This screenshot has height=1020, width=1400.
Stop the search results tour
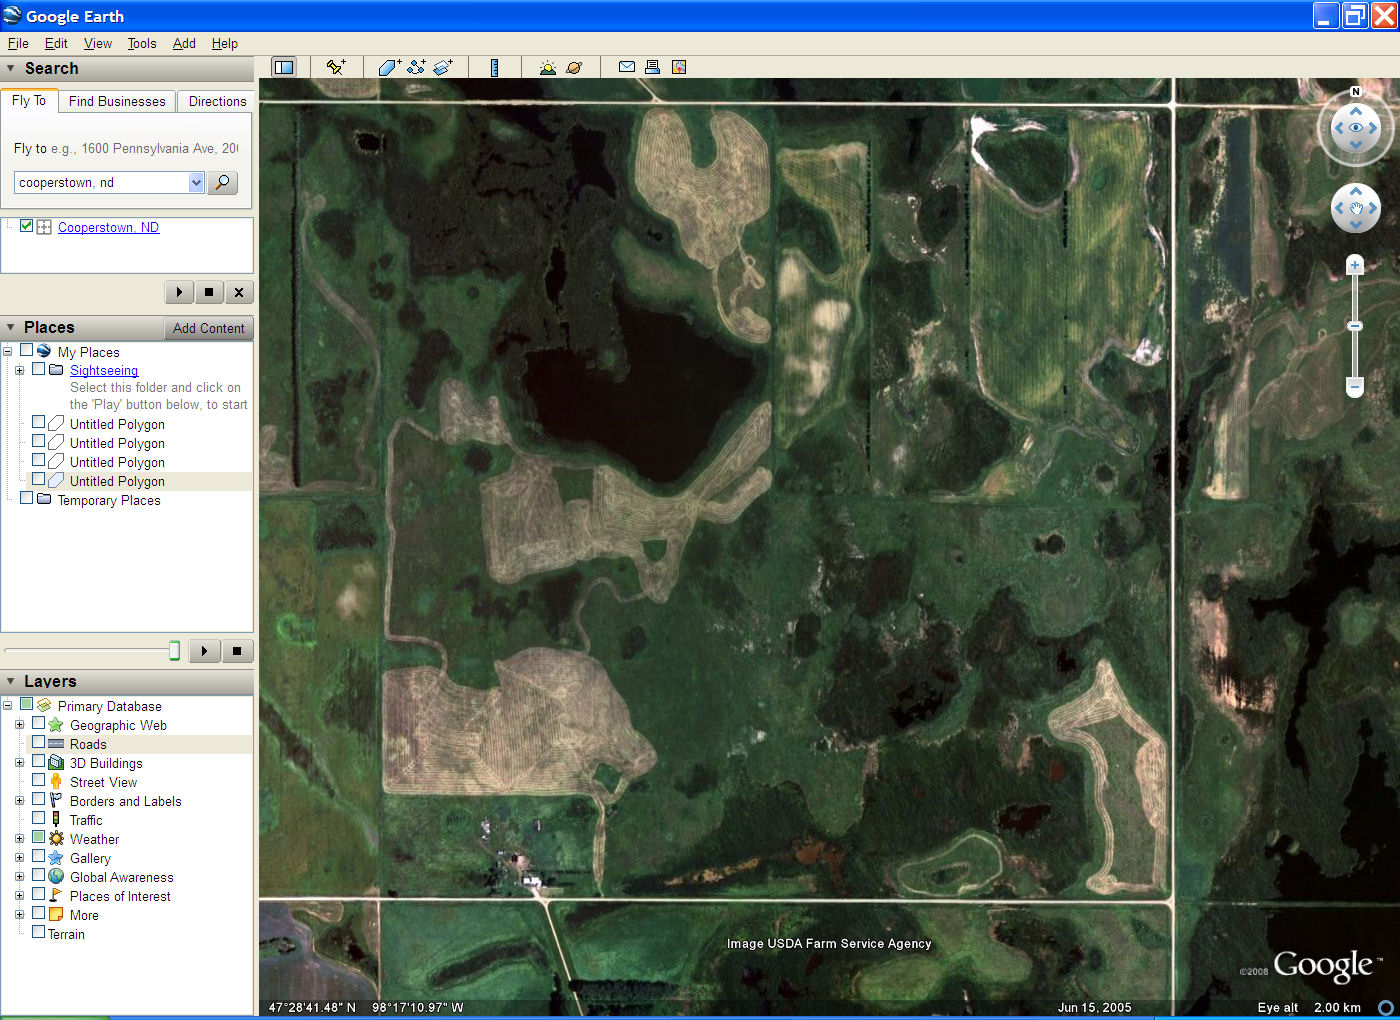coord(209,292)
